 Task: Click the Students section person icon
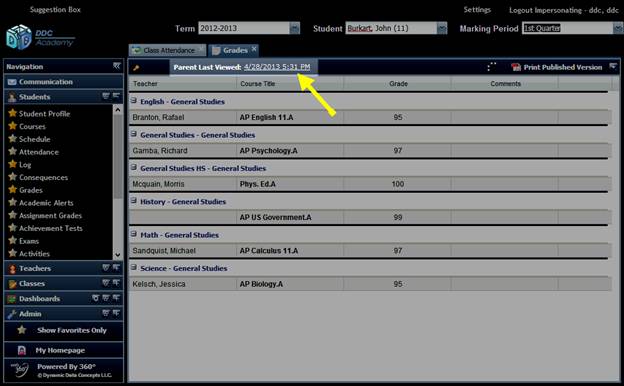(x=12, y=97)
